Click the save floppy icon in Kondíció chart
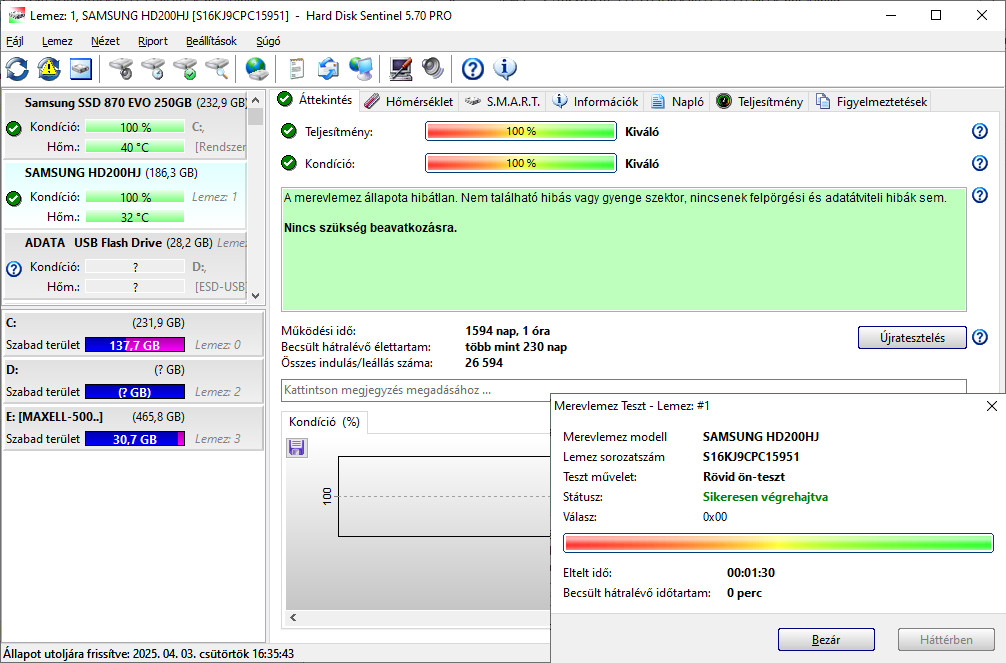The image size is (1006, 663). click(x=296, y=447)
